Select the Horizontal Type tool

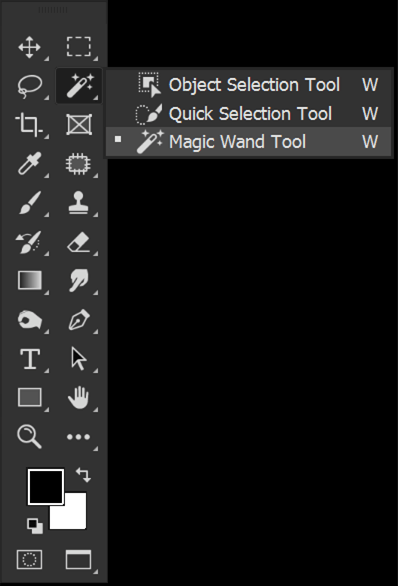tap(30, 359)
